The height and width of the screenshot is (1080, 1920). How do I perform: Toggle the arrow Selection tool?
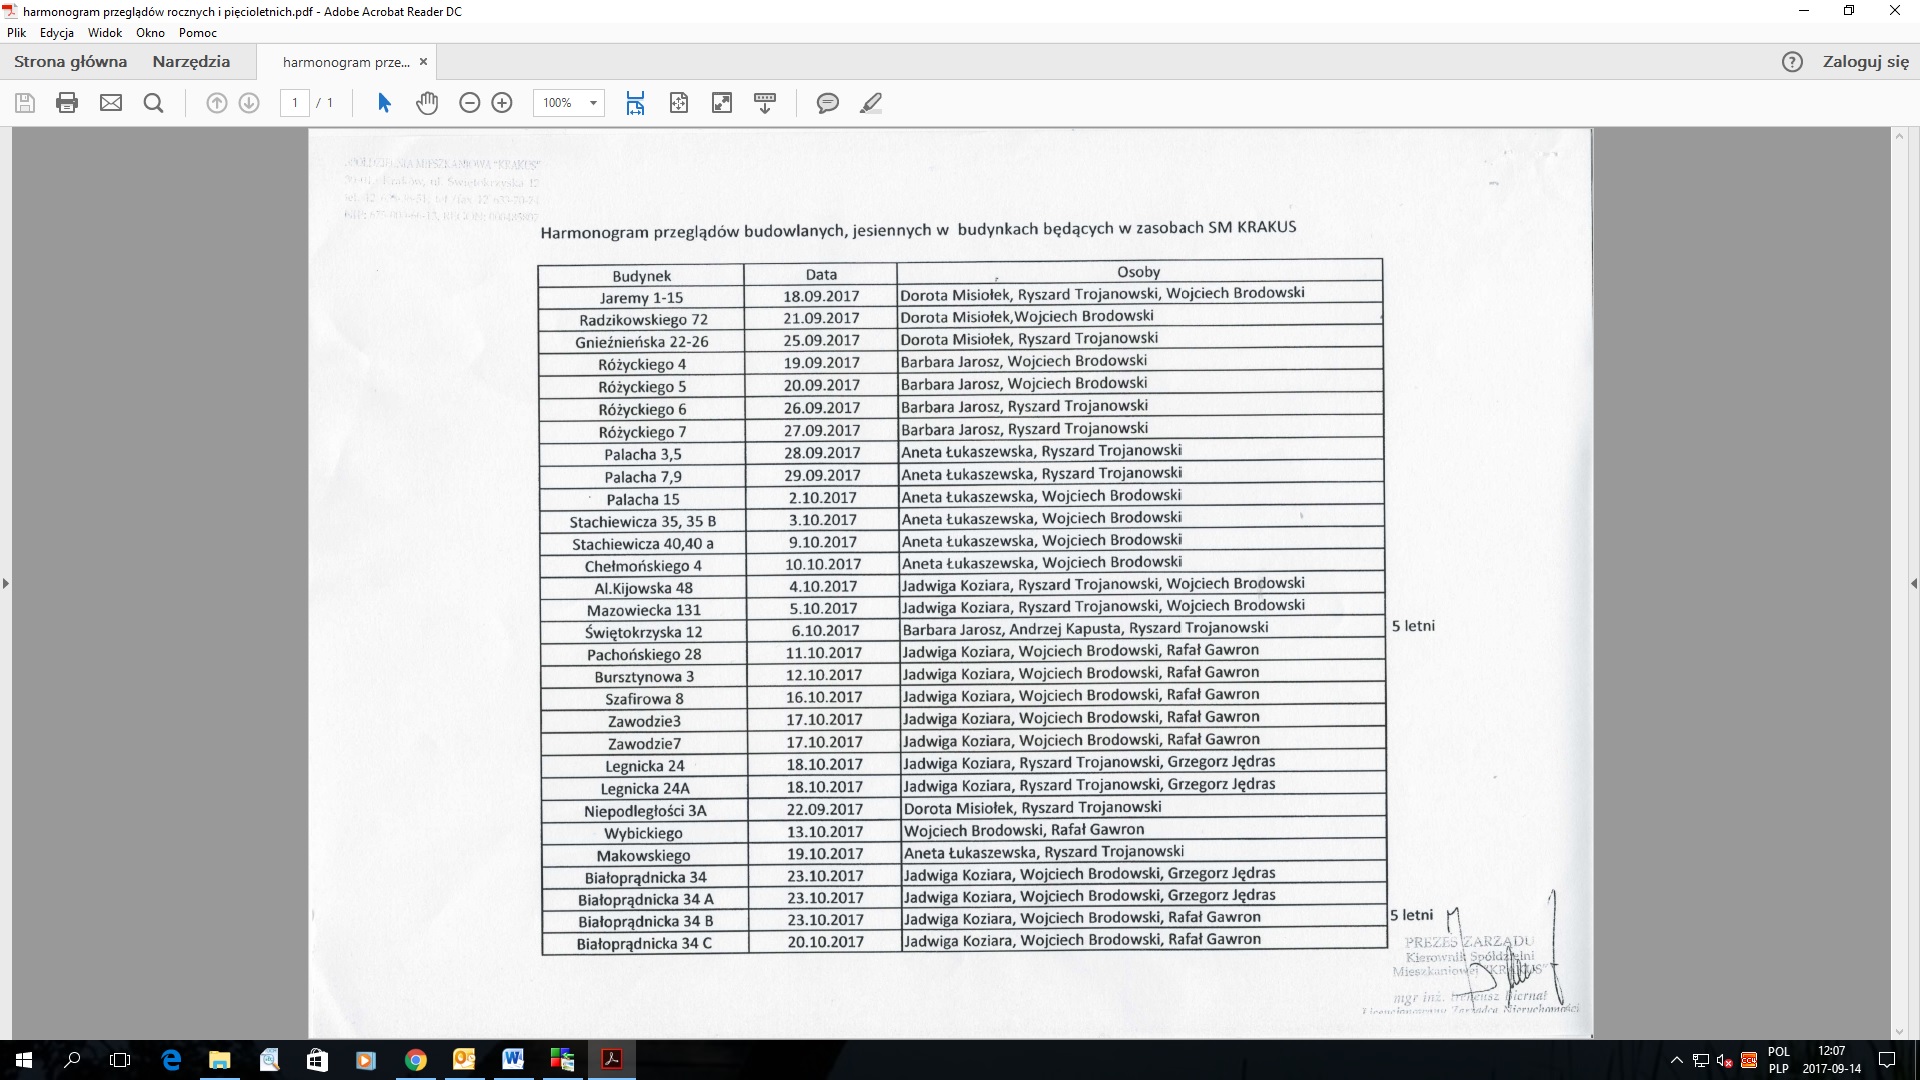pos(384,103)
